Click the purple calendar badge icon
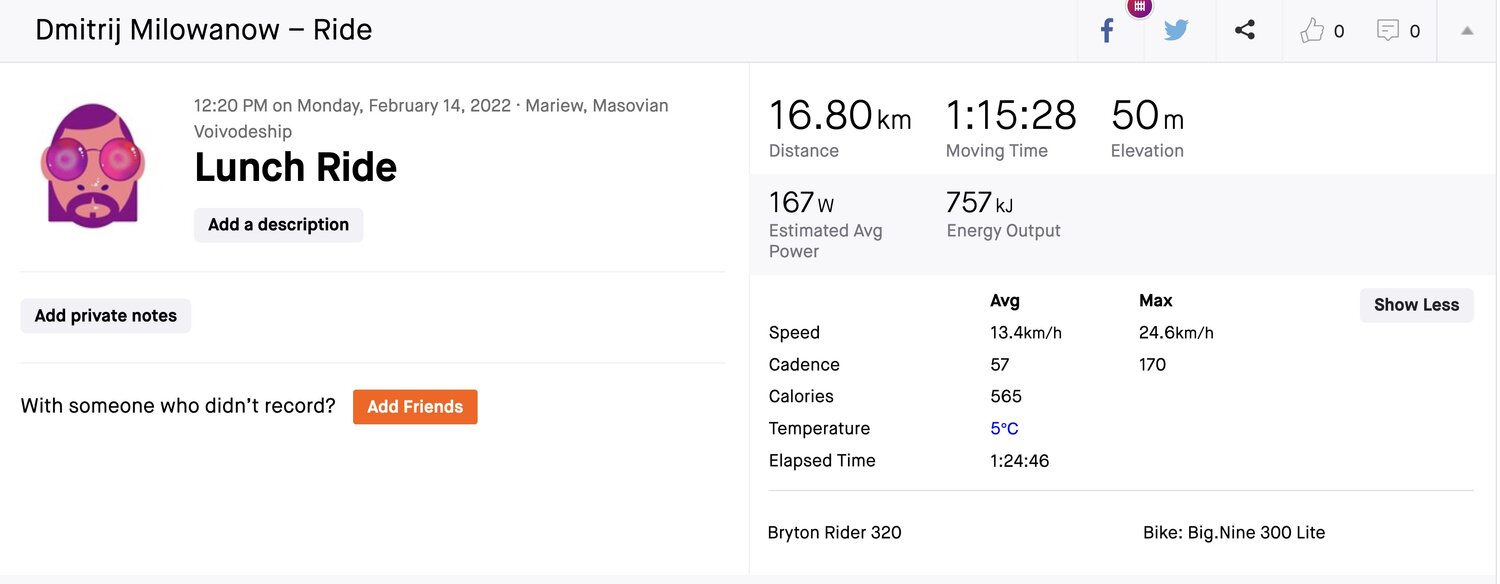 (x=1139, y=7)
